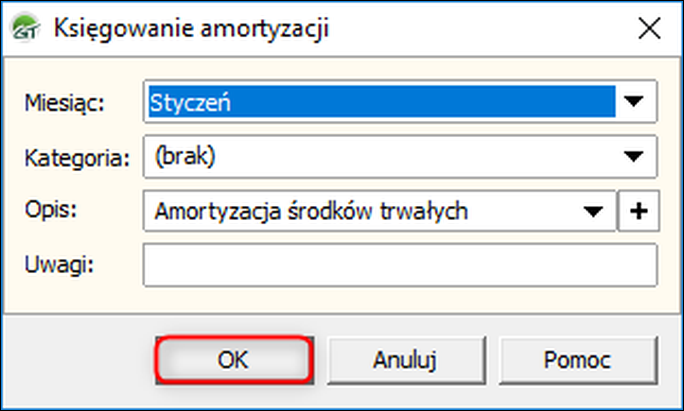Expand the Opis dropdown arrow
684x411 pixels.
[594, 211]
